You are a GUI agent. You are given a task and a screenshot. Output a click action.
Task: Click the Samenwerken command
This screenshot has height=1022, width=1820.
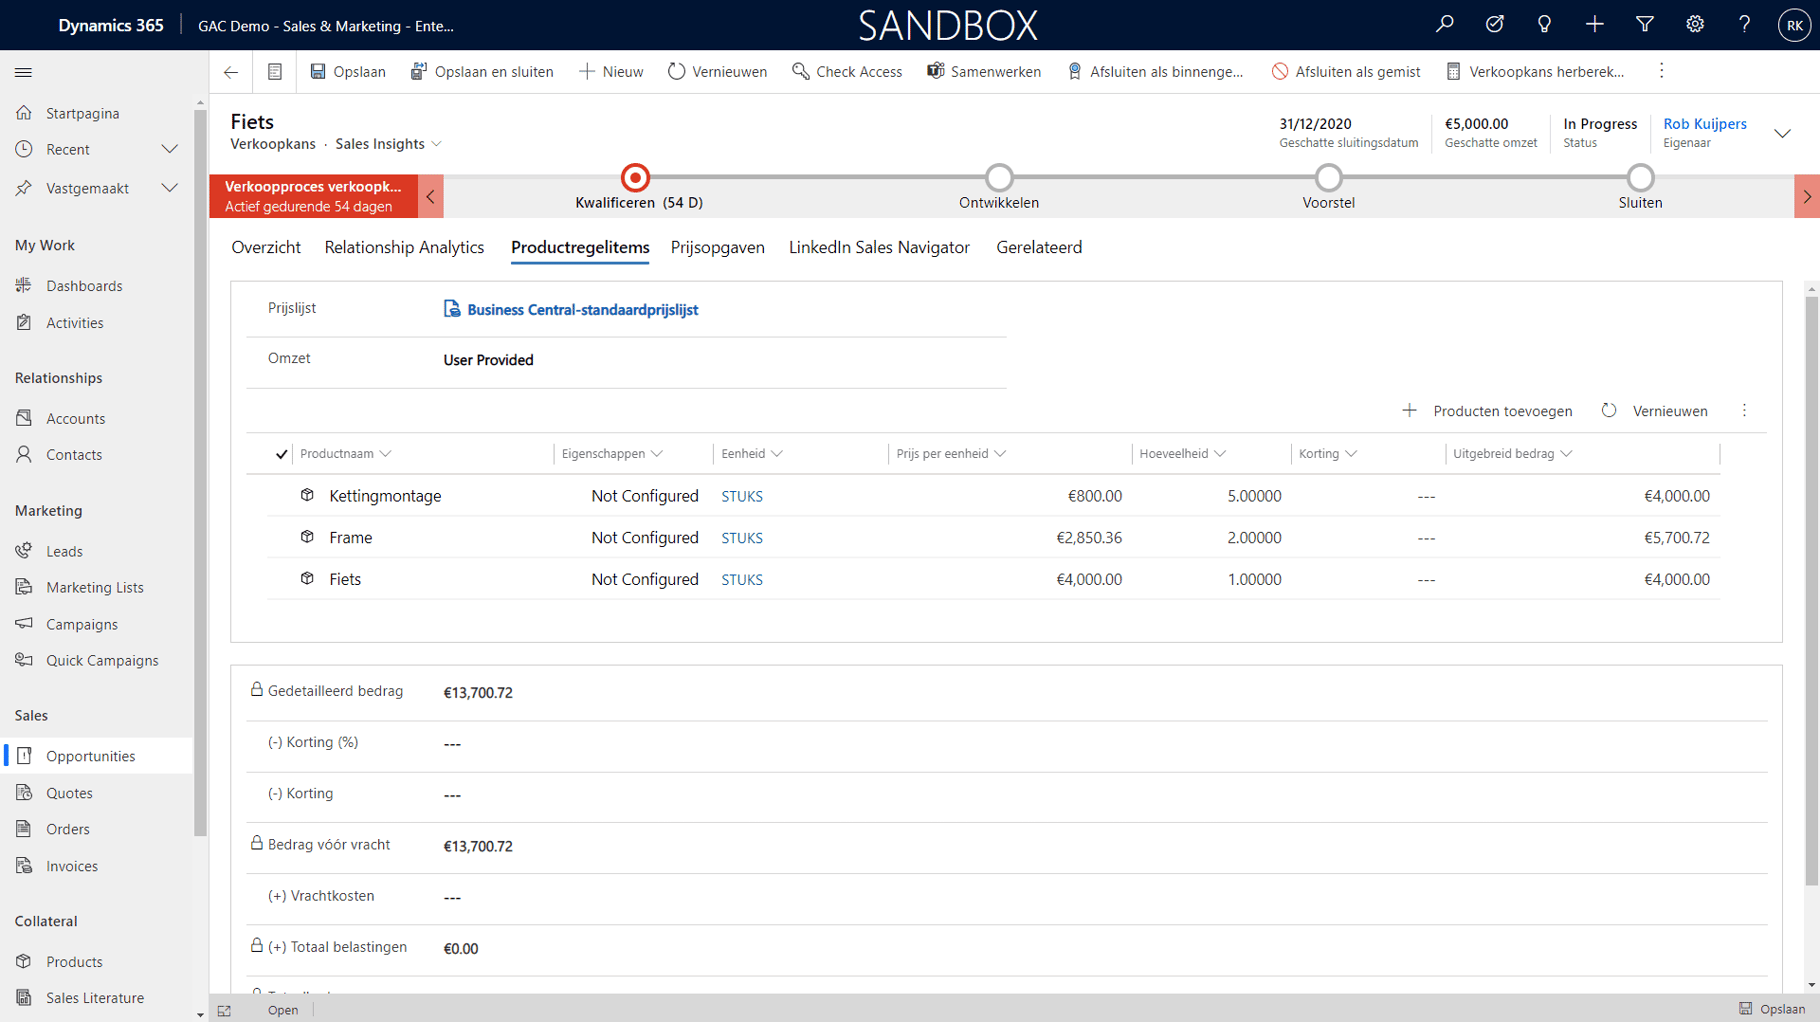[984, 72]
